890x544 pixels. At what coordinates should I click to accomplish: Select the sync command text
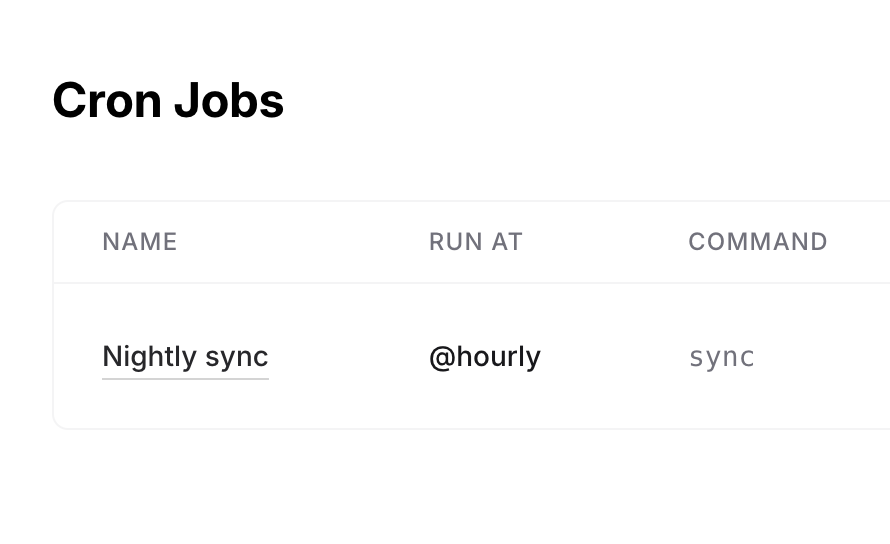pyautogui.click(x=721, y=357)
